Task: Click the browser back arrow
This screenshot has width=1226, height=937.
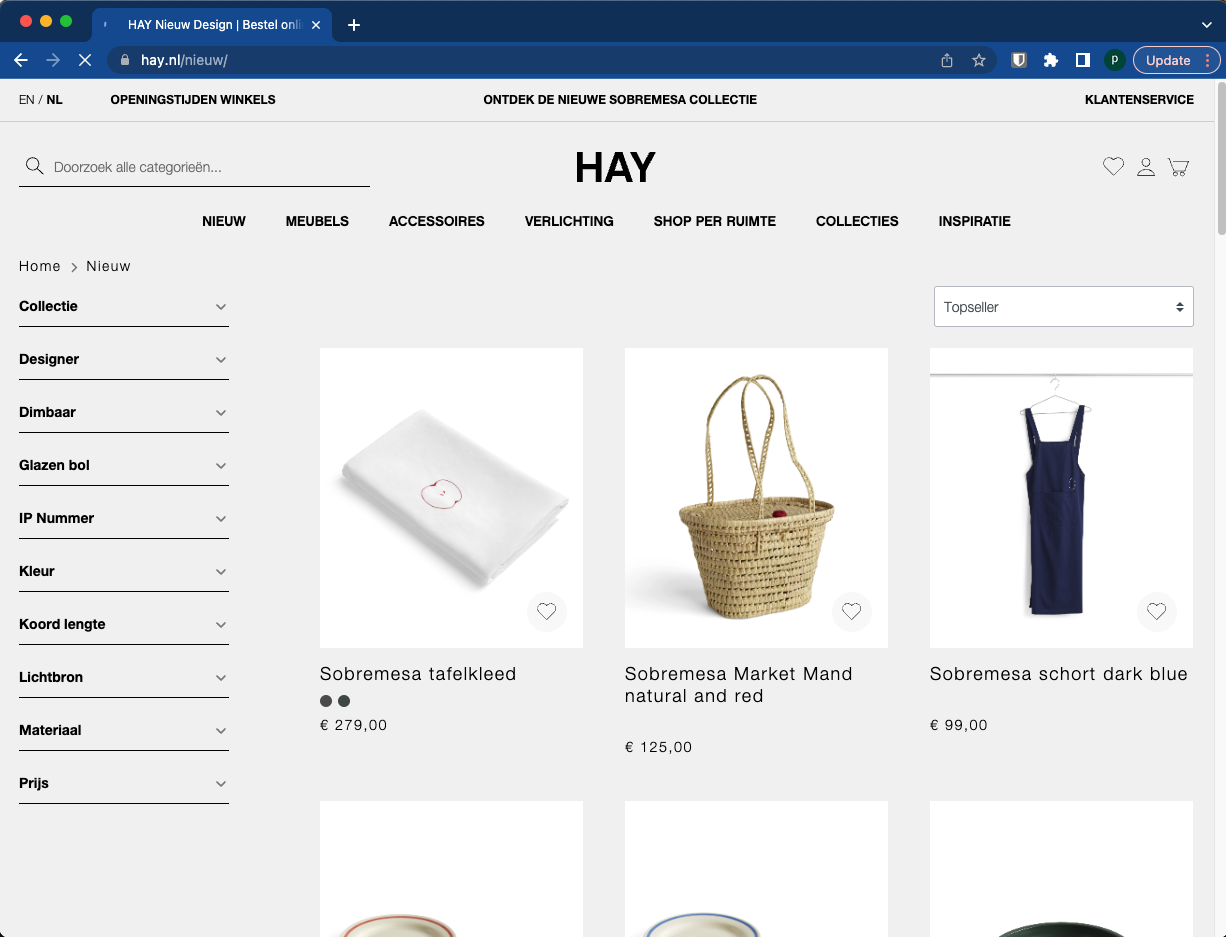Action: [x=21, y=60]
